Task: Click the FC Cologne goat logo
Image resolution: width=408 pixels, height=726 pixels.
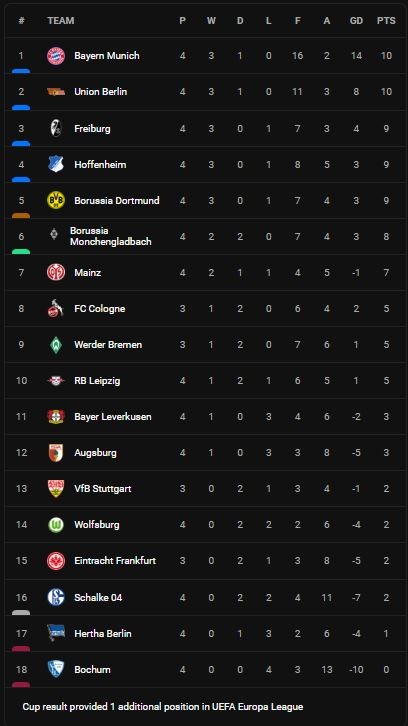Action: tap(56, 308)
